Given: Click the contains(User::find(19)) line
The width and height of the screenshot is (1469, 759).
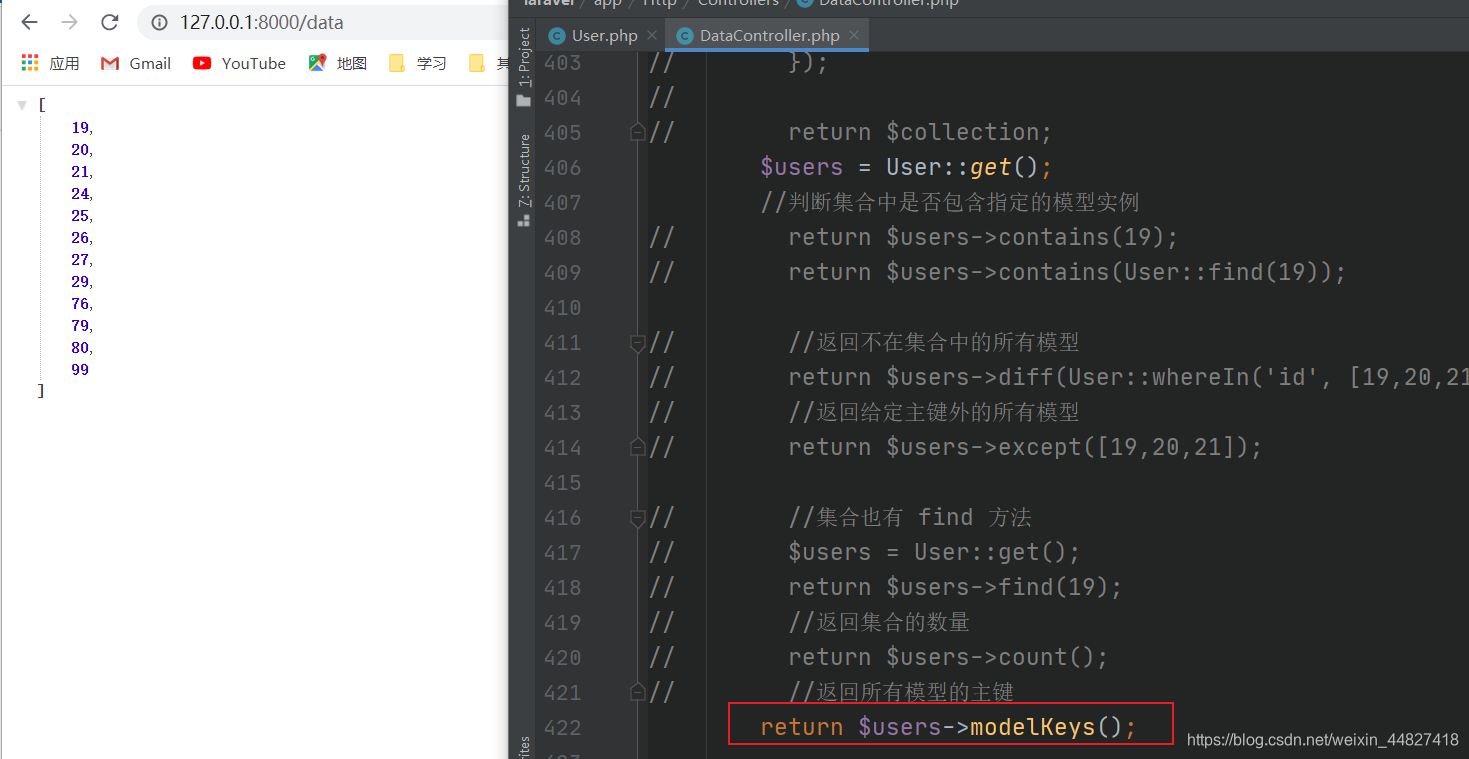Looking at the screenshot, I should point(1067,272).
